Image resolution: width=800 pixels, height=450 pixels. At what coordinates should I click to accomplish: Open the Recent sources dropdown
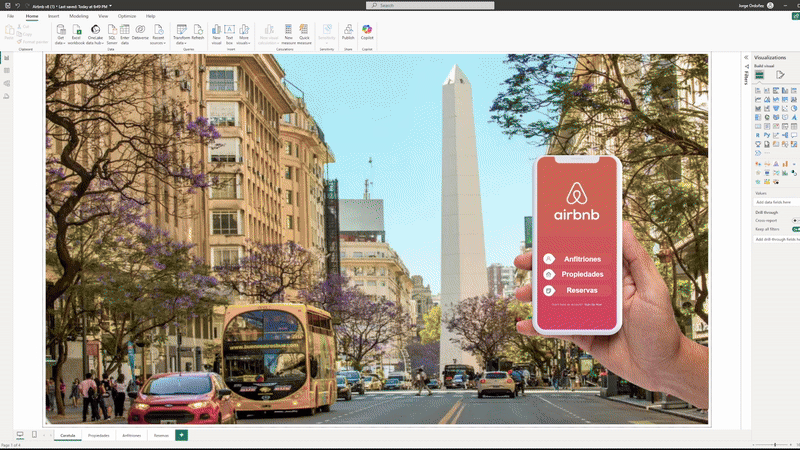click(x=157, y=33)
